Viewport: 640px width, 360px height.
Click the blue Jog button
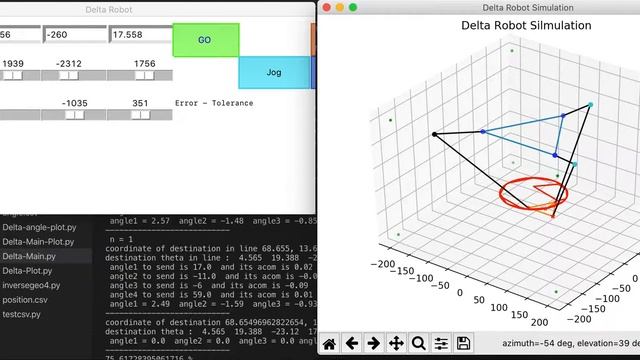(274, 72)
